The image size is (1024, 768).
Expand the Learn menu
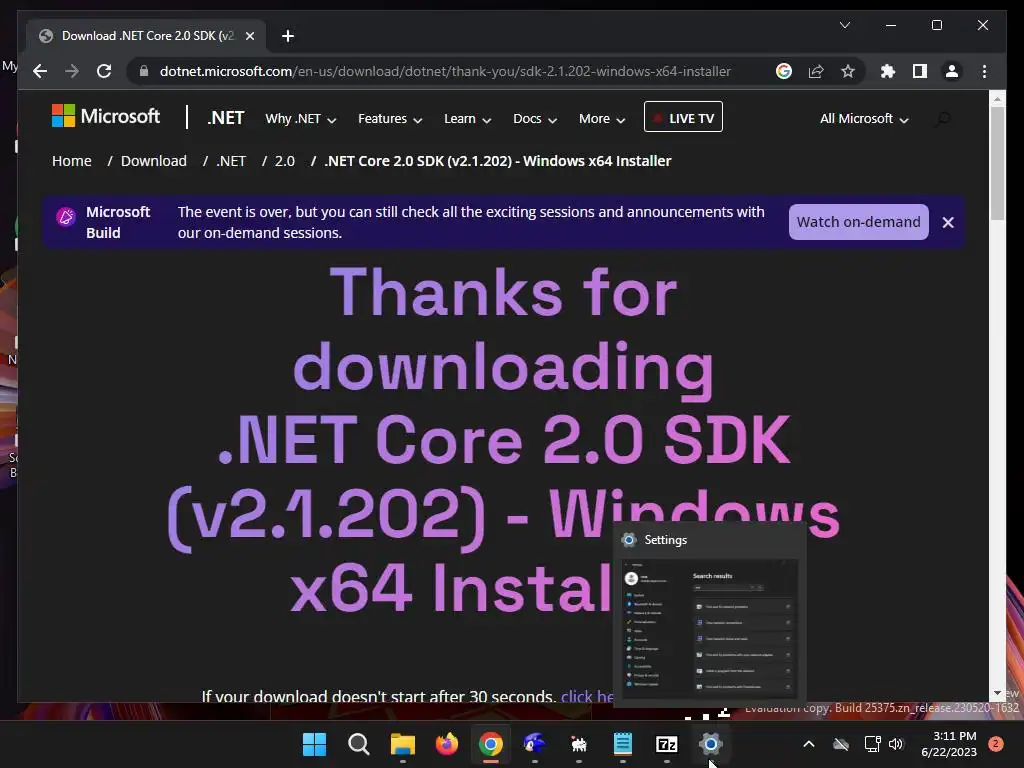[x=468, y=119]
